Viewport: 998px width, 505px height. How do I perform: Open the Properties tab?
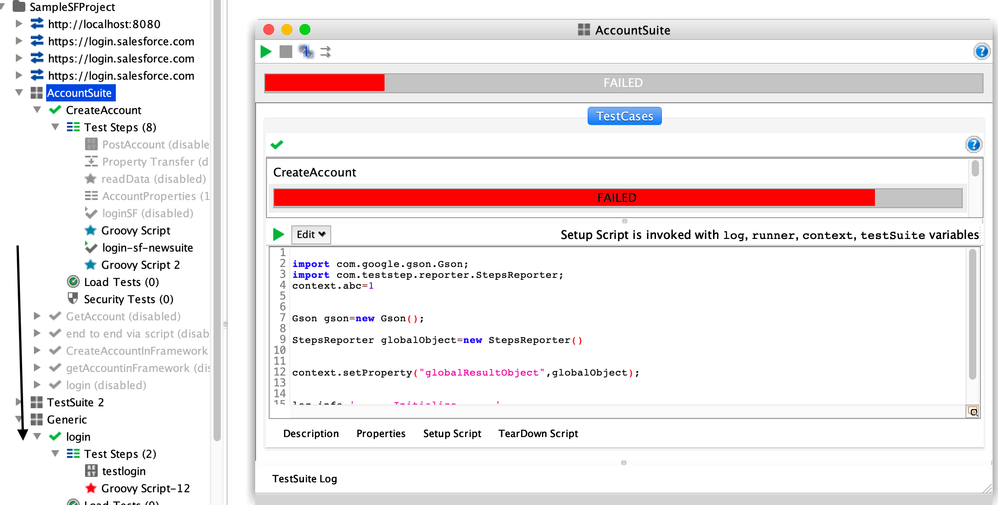pyautogui.click(x=381, y=434)
